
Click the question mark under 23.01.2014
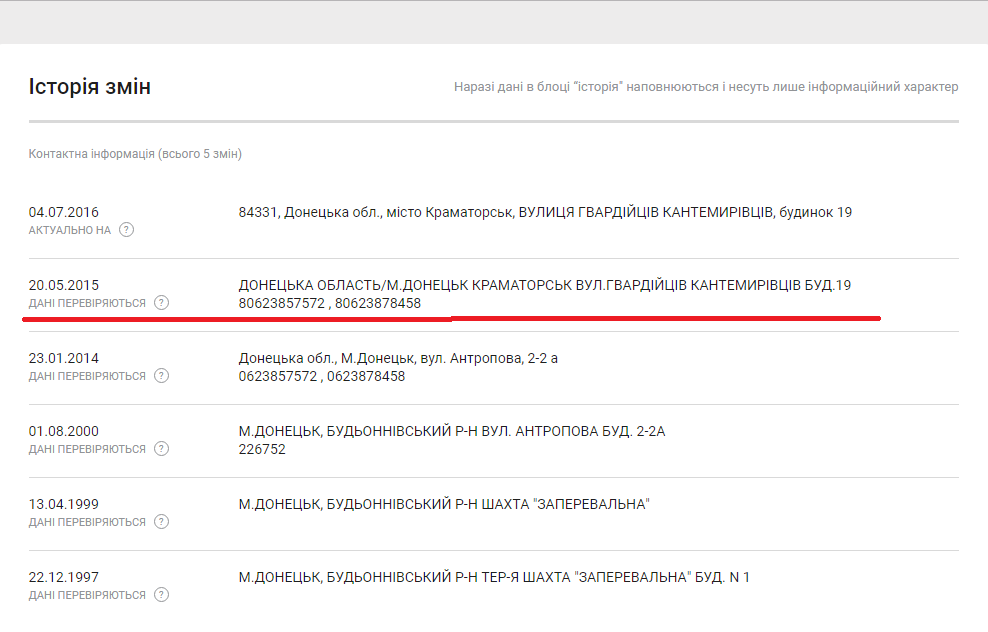point(161,376)
